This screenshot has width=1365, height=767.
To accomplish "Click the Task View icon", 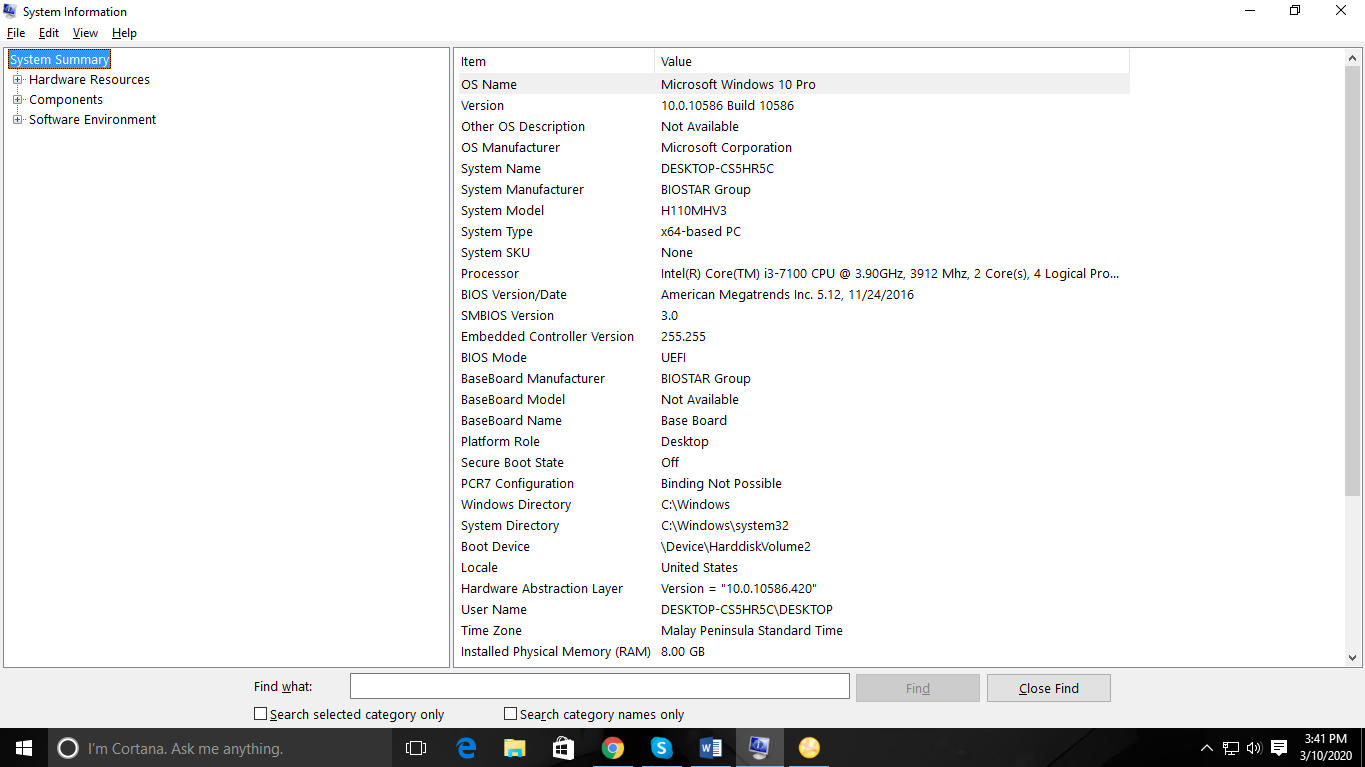I will click(x=416, y=748).
